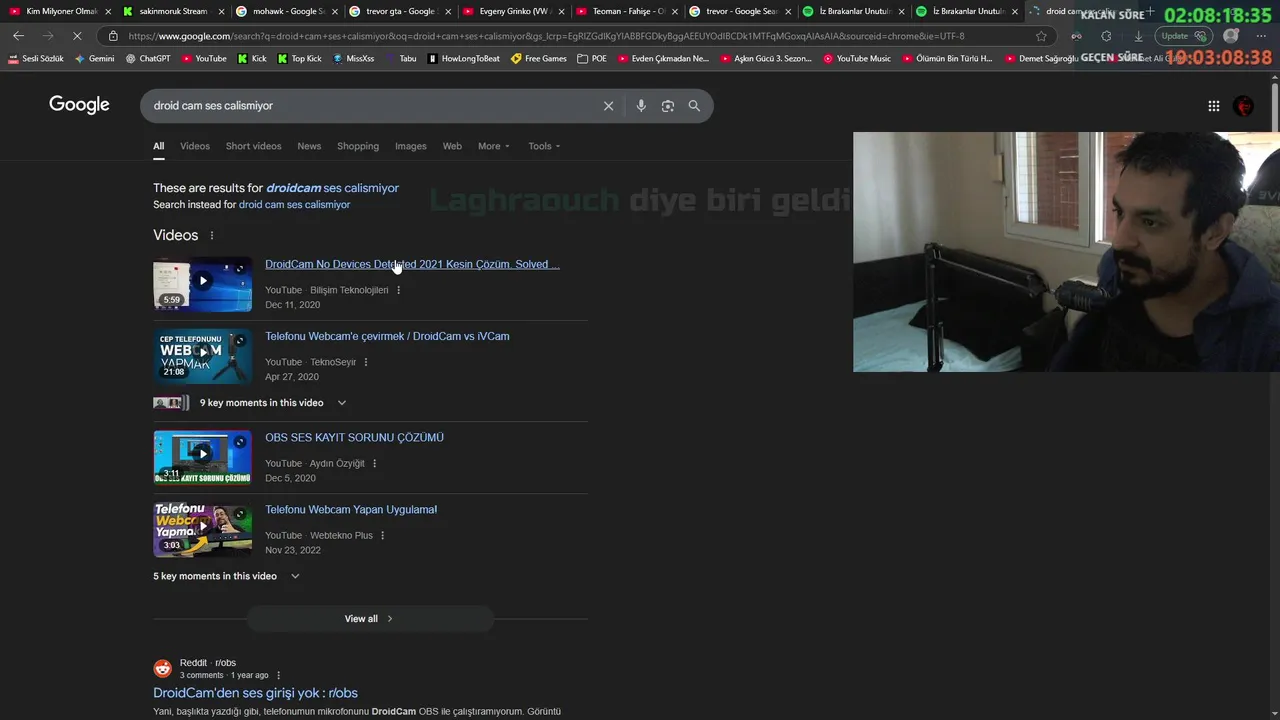
Task: Open the More search filters dropdown
Action: coord(493,146)
